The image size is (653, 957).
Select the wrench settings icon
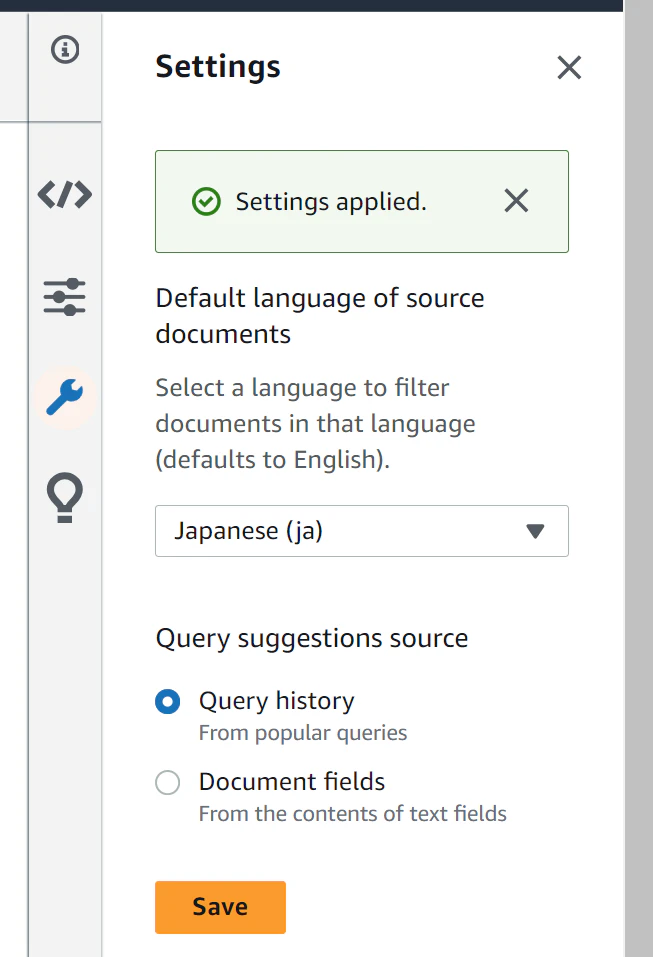point(65,397)
